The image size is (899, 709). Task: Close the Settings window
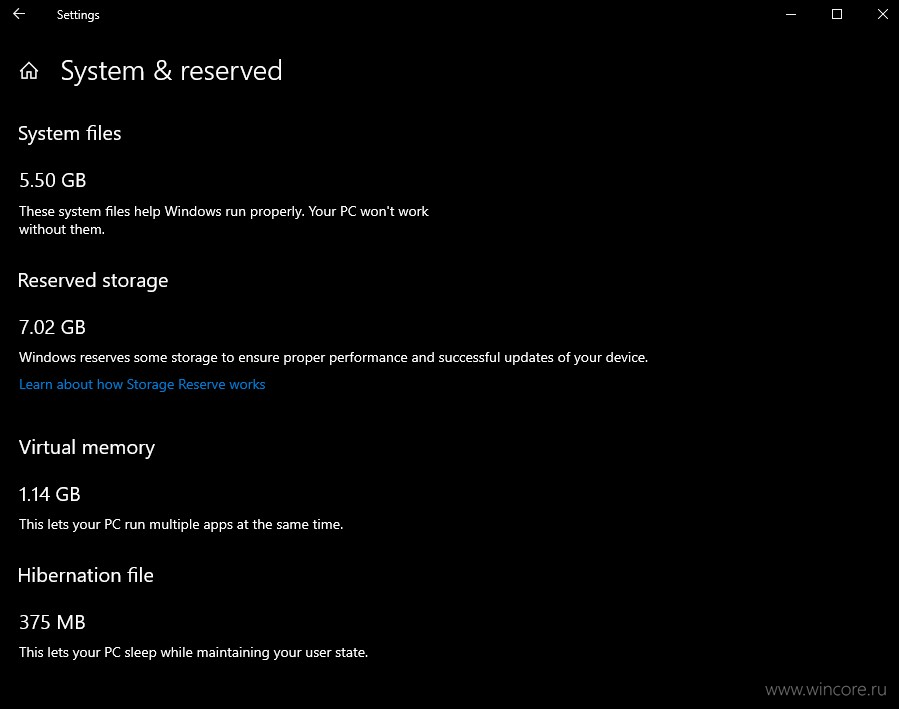pos(883,14)
